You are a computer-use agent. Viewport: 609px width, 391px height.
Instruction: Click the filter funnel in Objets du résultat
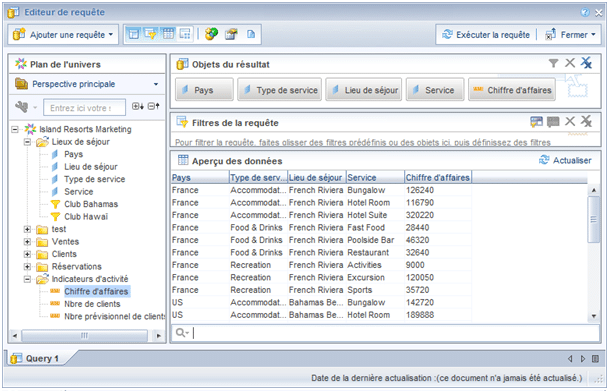(x=553, y=63)
